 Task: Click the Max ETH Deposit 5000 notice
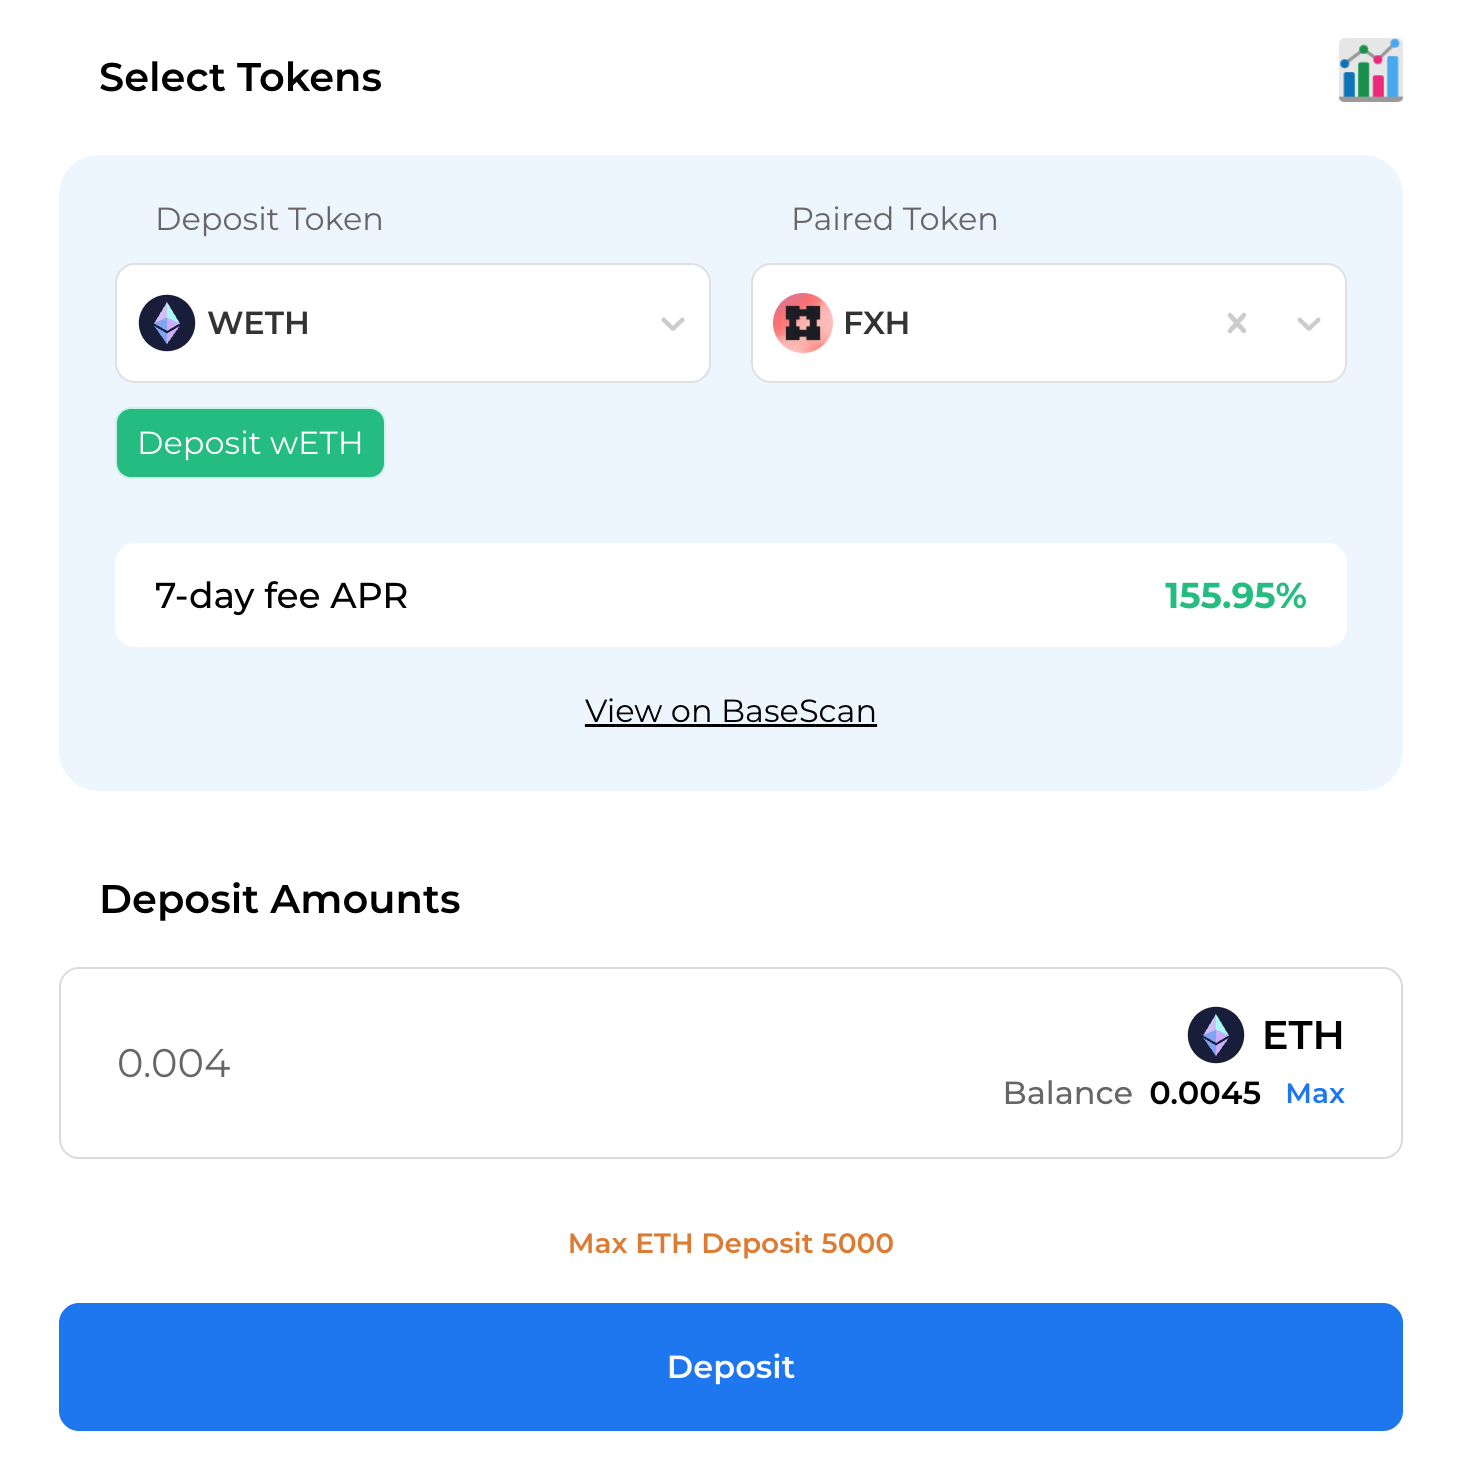[x=731, y=1243]
